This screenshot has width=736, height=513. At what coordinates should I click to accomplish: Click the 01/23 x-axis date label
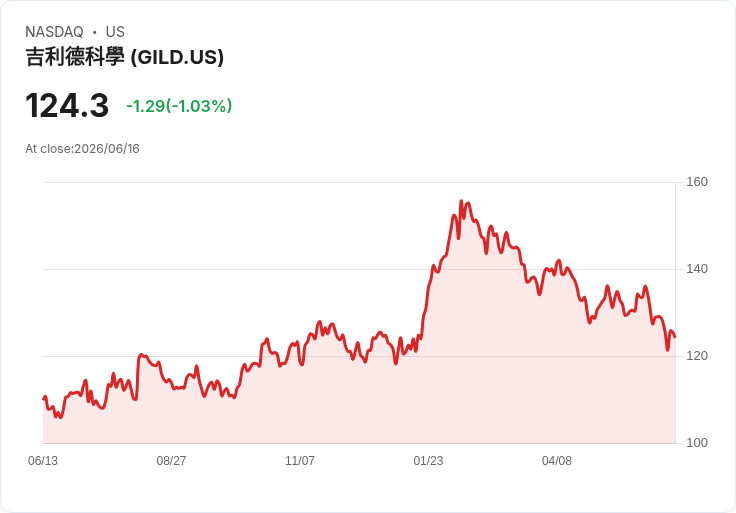(x=428, y=460)
